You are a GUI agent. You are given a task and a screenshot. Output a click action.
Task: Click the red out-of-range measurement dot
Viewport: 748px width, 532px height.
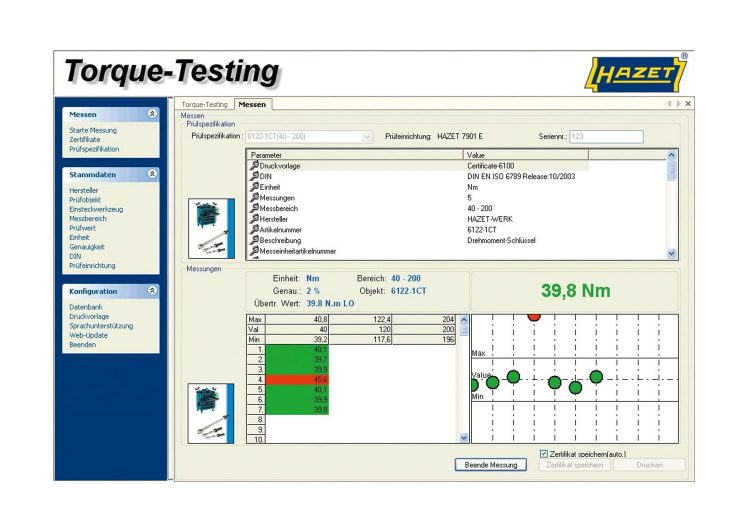(534, 316)
